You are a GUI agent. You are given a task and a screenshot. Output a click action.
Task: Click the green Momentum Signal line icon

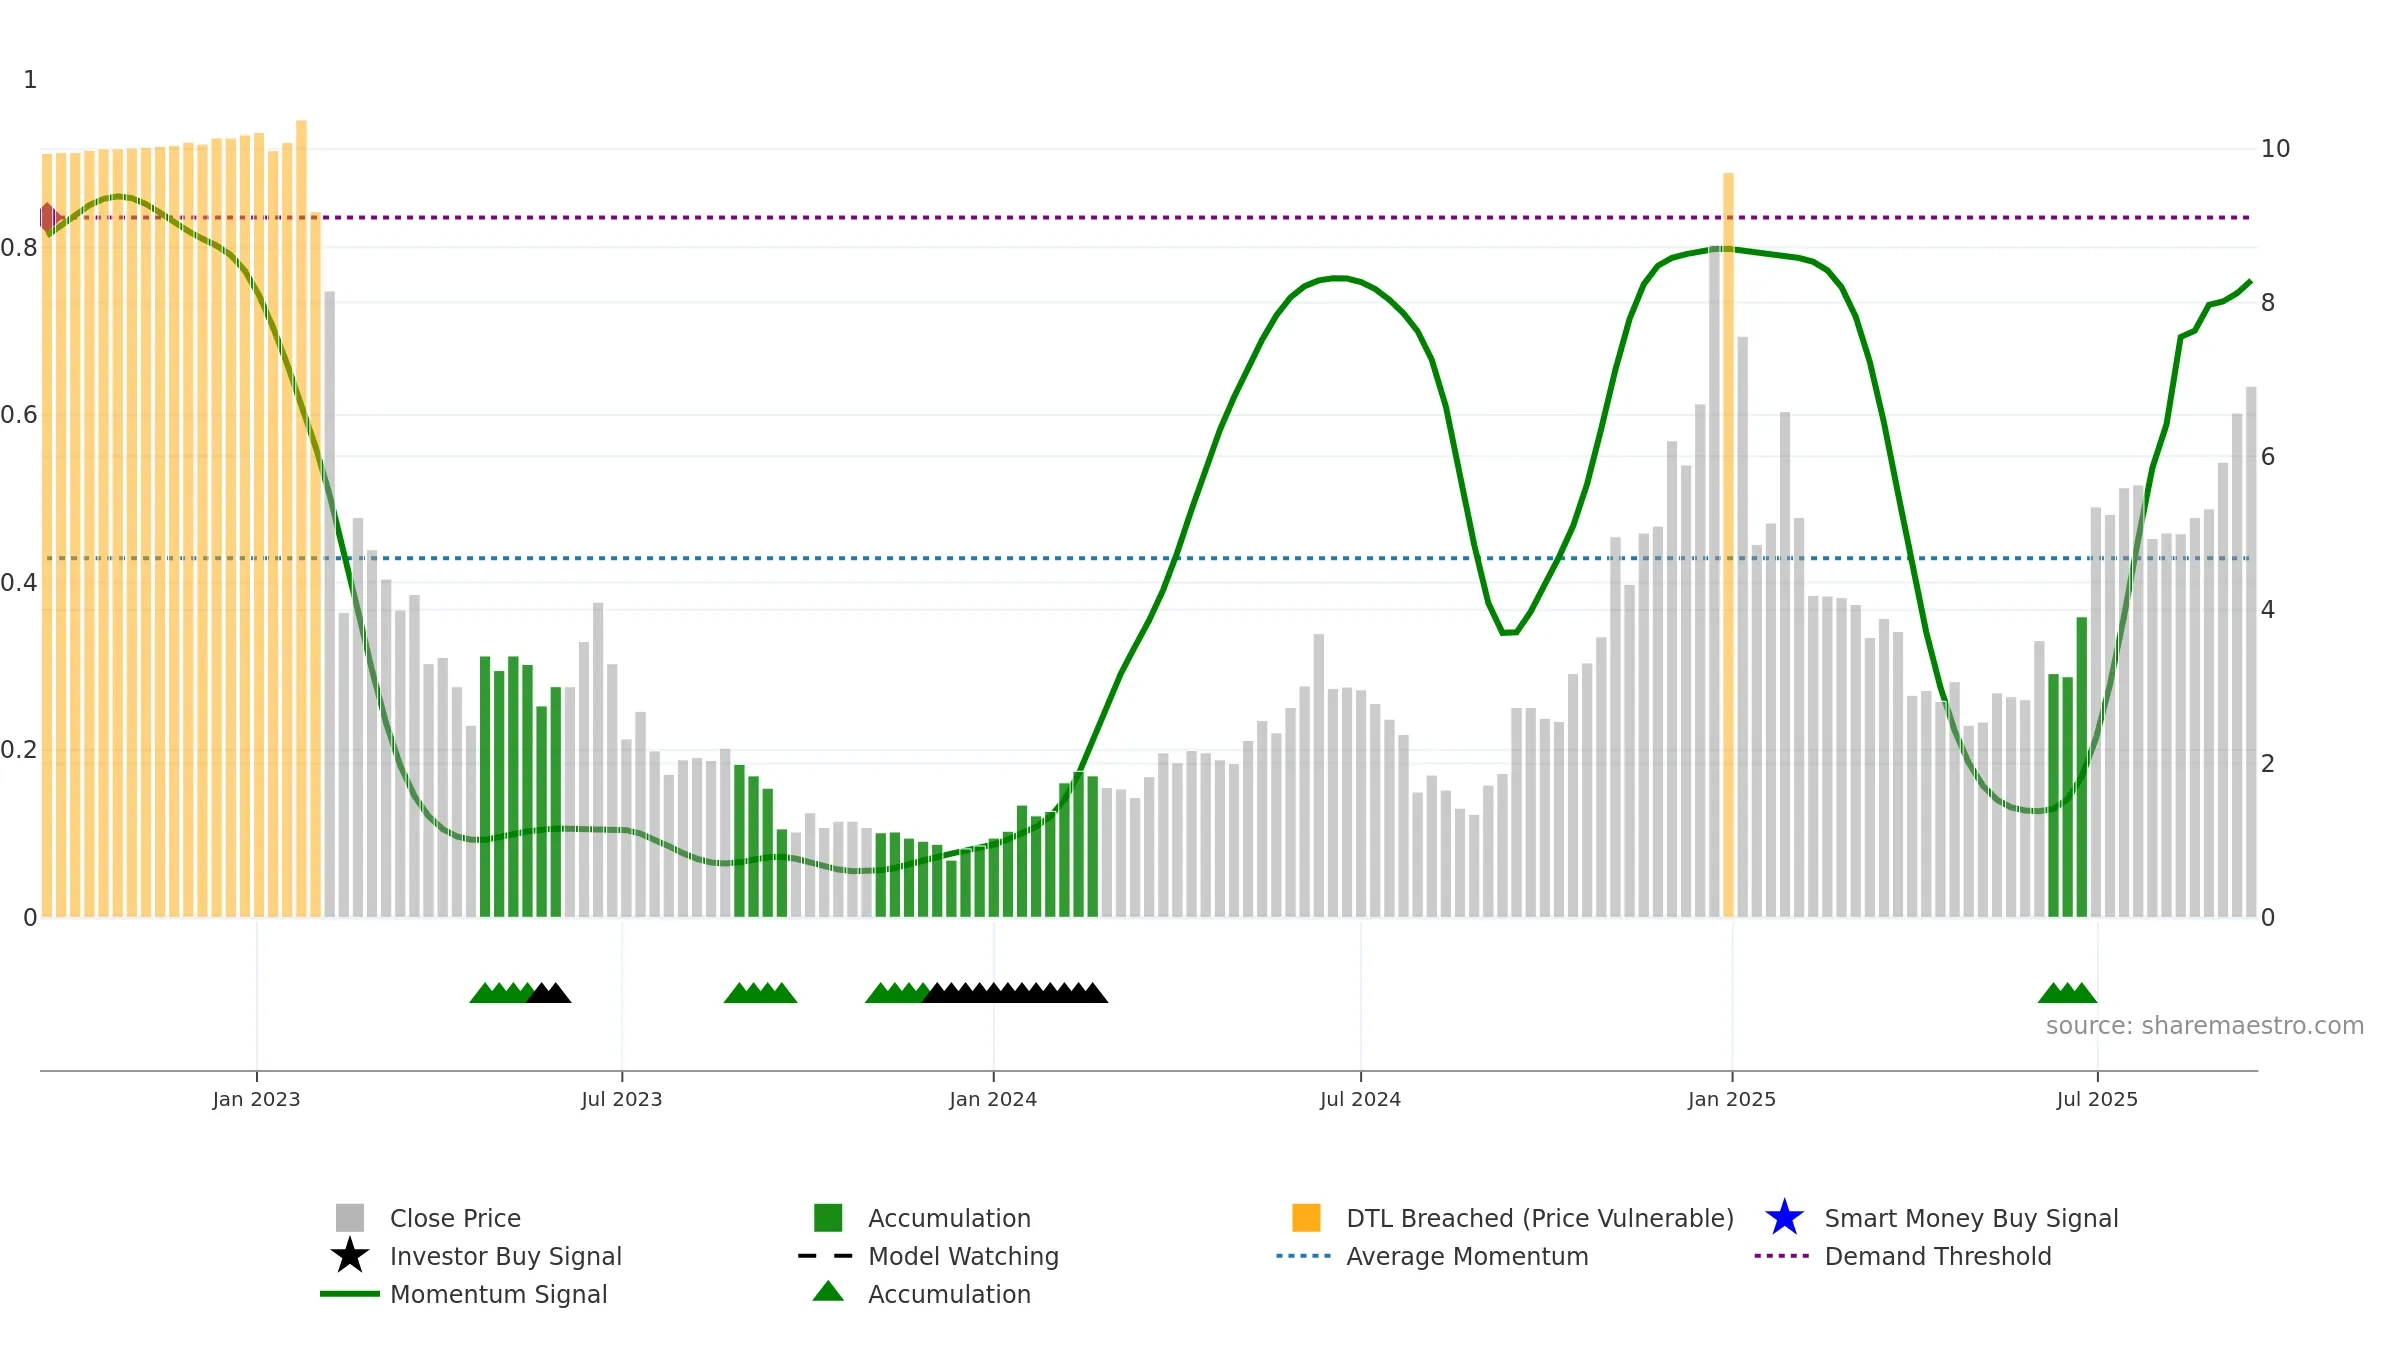[x=350, y=1294]
